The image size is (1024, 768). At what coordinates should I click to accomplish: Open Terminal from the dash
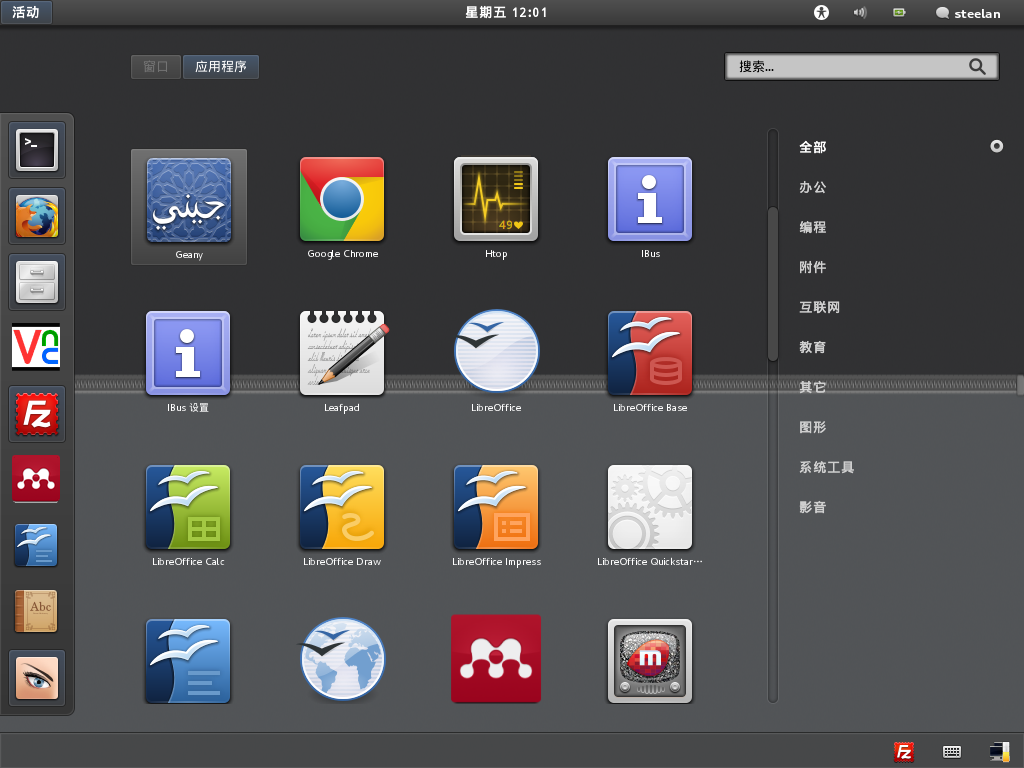pos(37,150)
